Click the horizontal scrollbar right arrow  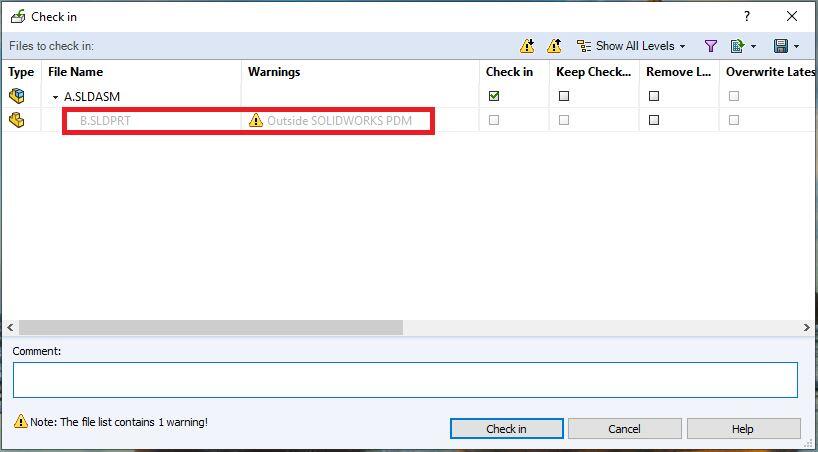tap(807, 328)
